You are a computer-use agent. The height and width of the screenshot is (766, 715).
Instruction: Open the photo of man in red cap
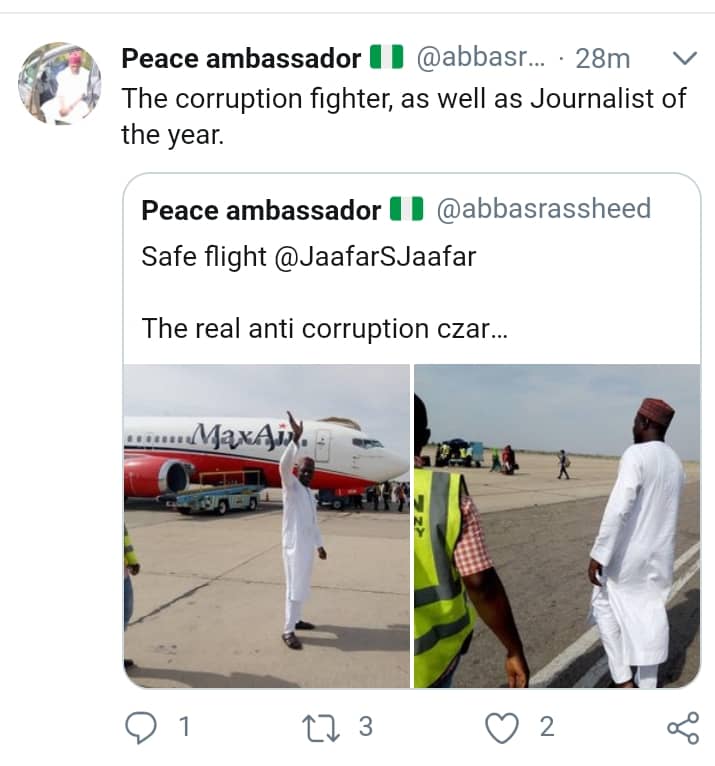(x=557, y=525)
